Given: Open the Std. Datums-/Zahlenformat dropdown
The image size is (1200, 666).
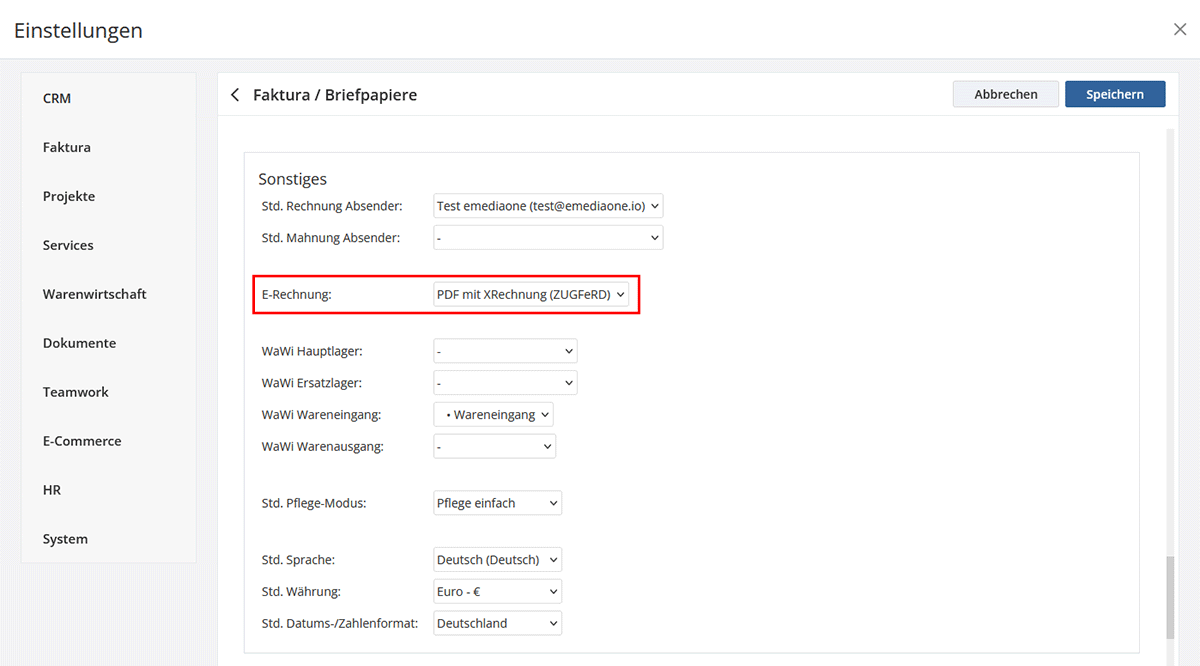Looking at the screenshot, I should (x=497, y=624).
